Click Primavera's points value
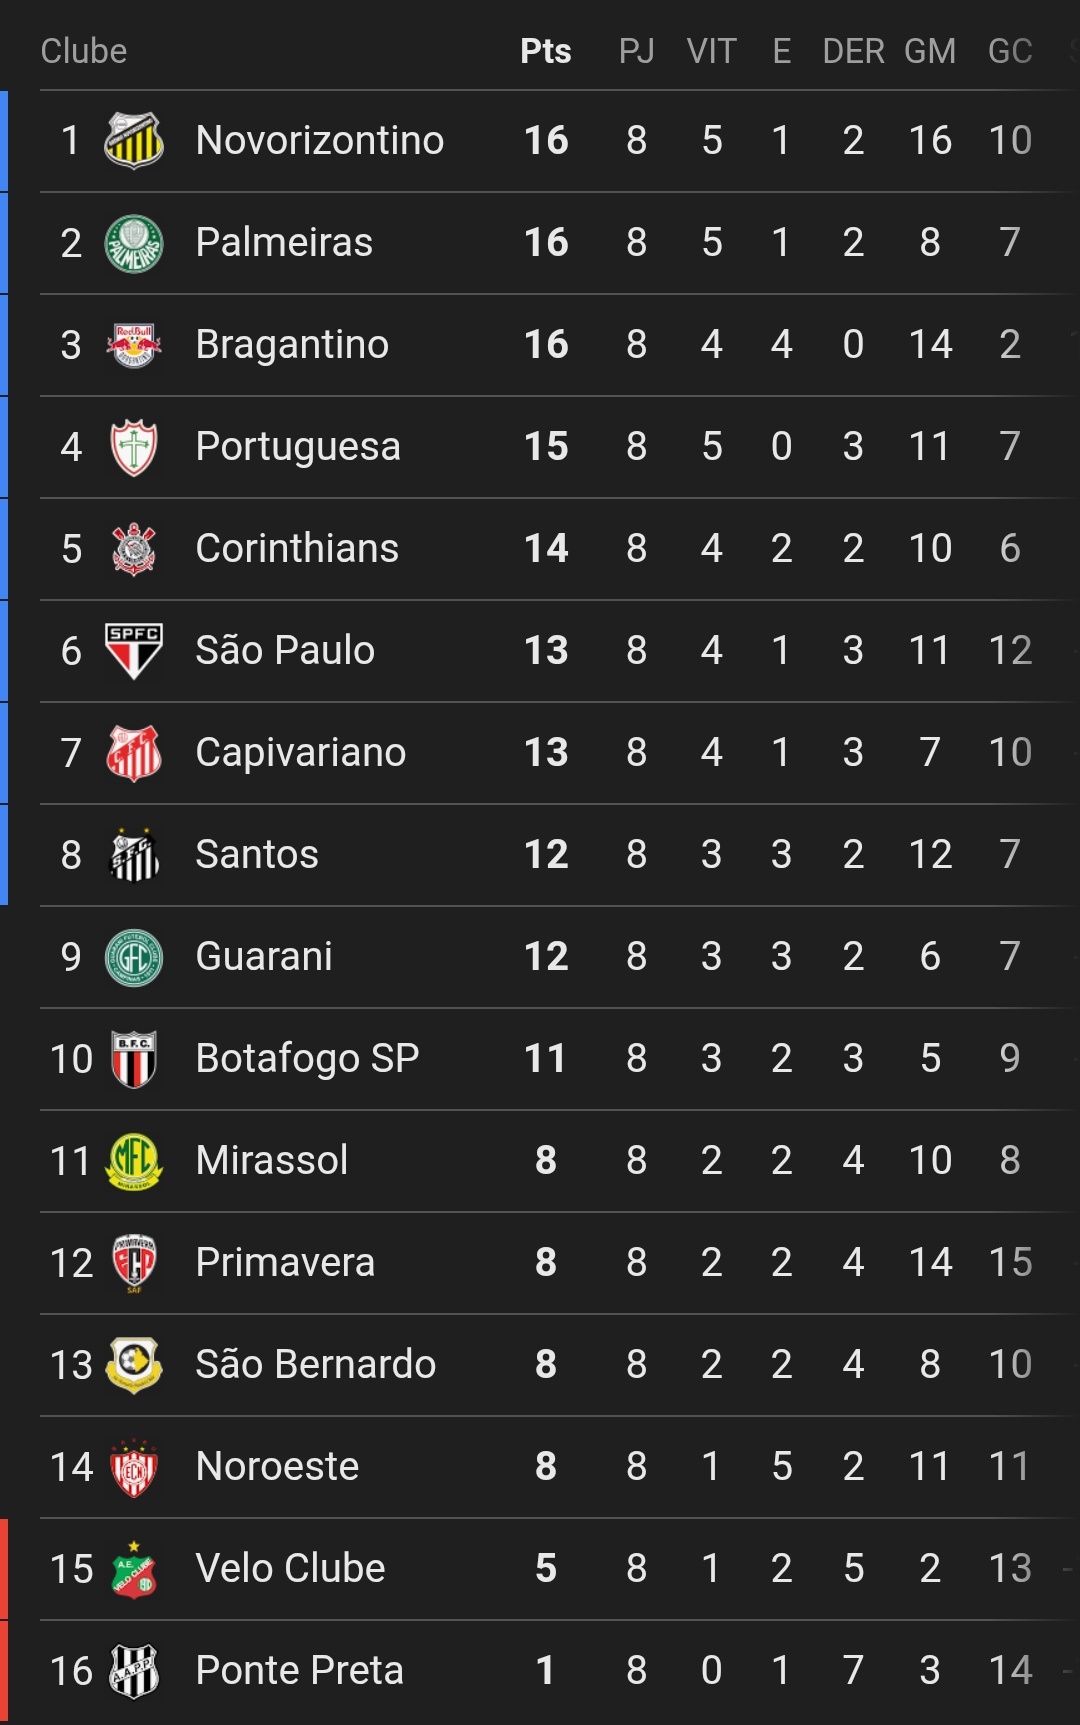1080x1725 pixels. click(546, 1263)
